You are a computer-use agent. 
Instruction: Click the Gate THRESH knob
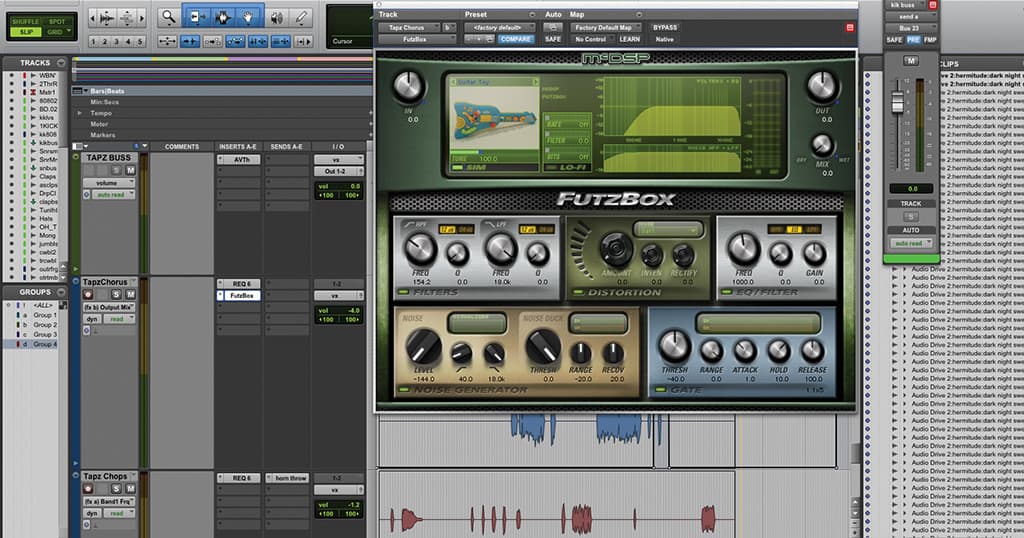coord(674,346)
